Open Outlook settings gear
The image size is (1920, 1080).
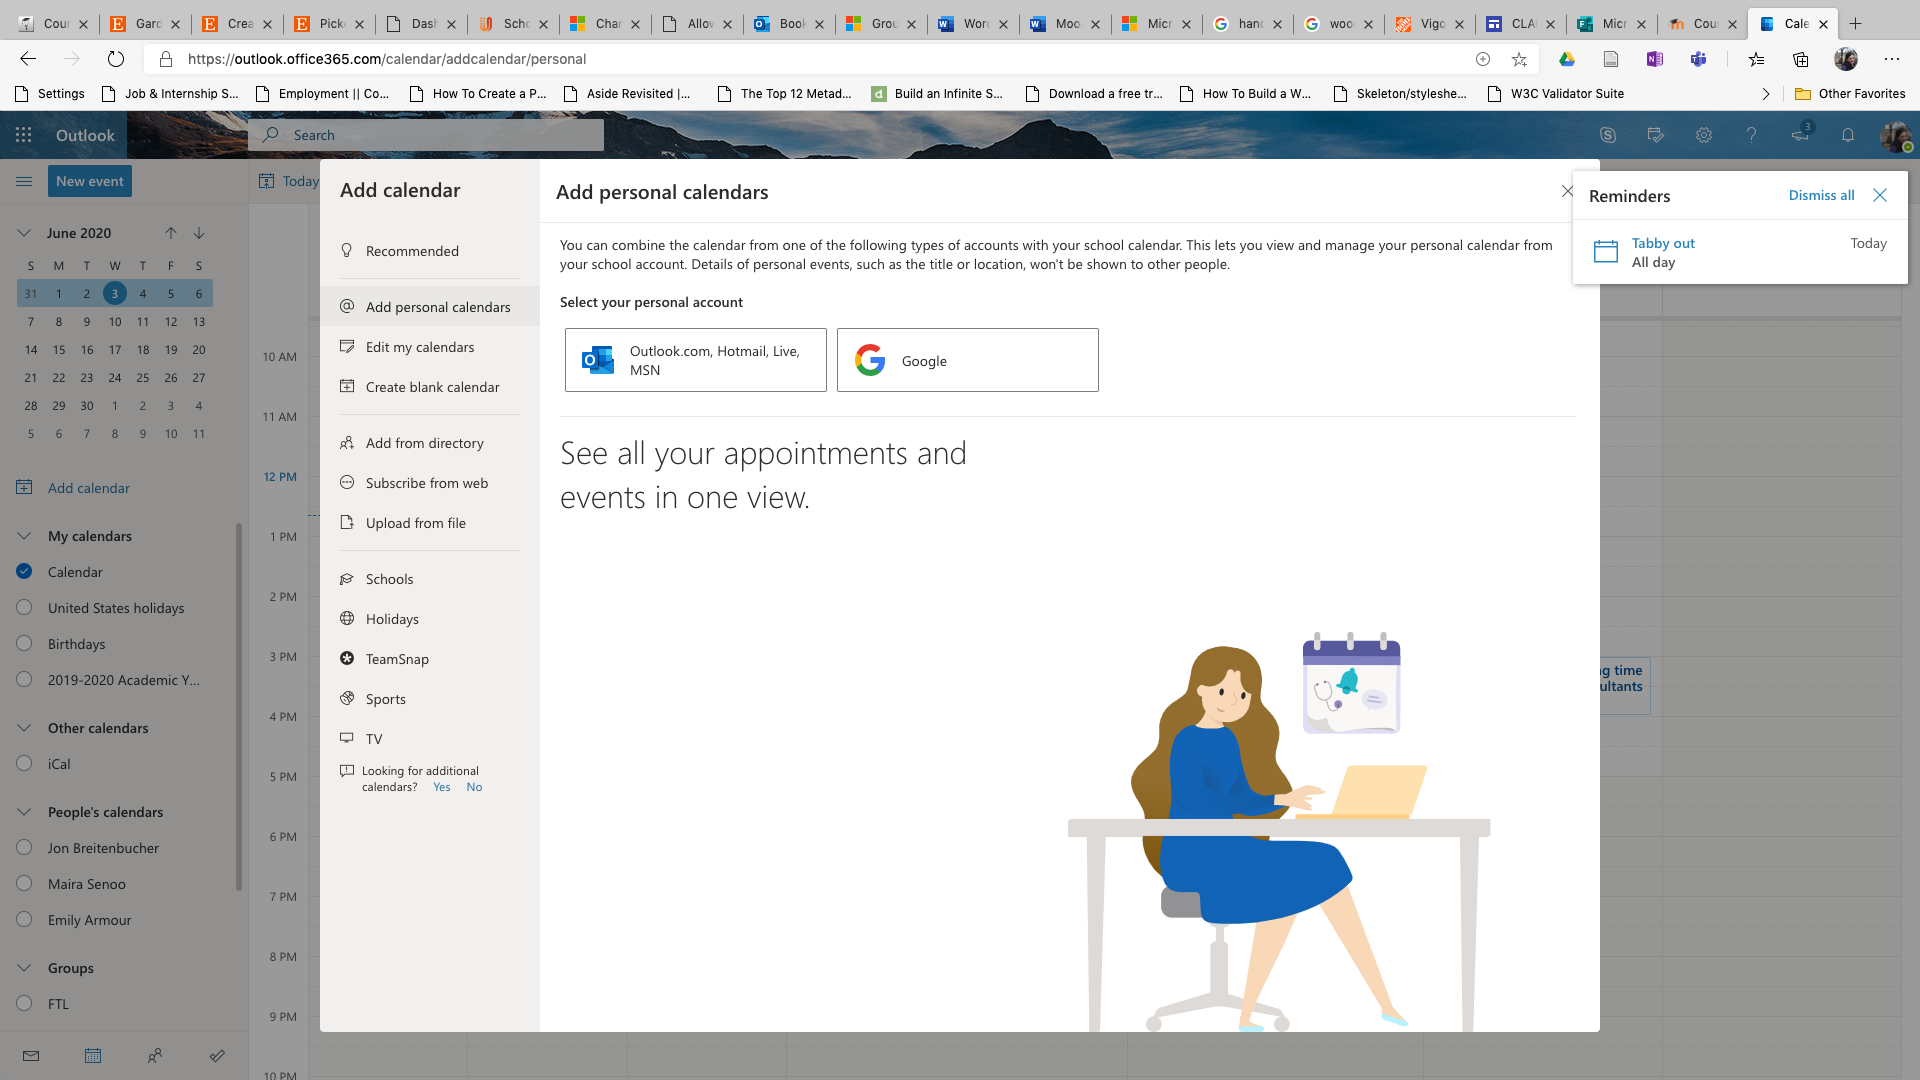point(1704,135)
